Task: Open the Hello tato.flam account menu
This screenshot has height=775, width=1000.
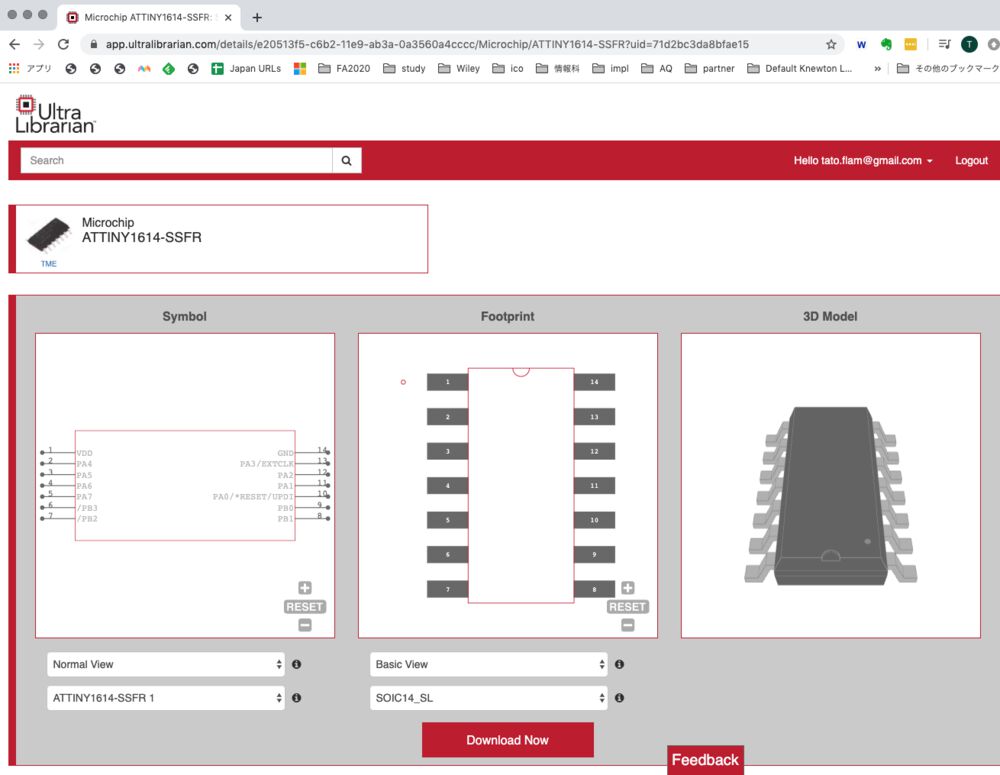Action: pos(863,160)
